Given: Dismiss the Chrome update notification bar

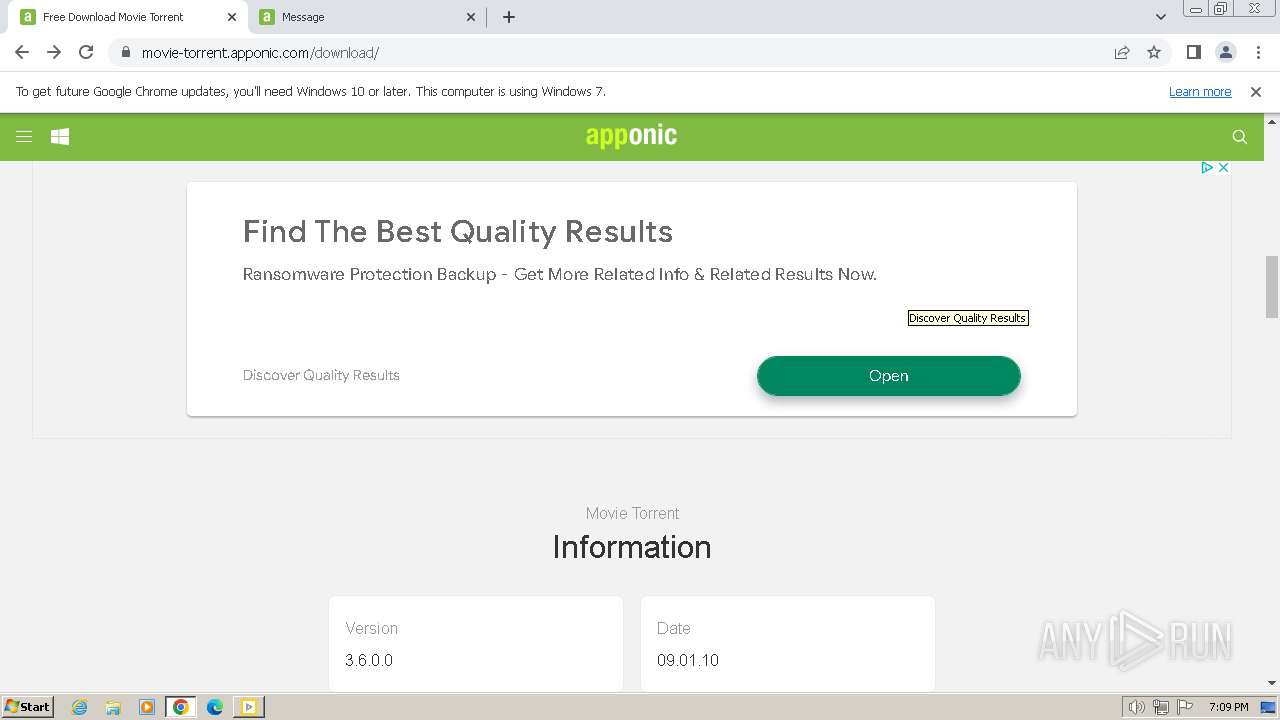Looking at the screenshot, I should [x=1256, y=92].
